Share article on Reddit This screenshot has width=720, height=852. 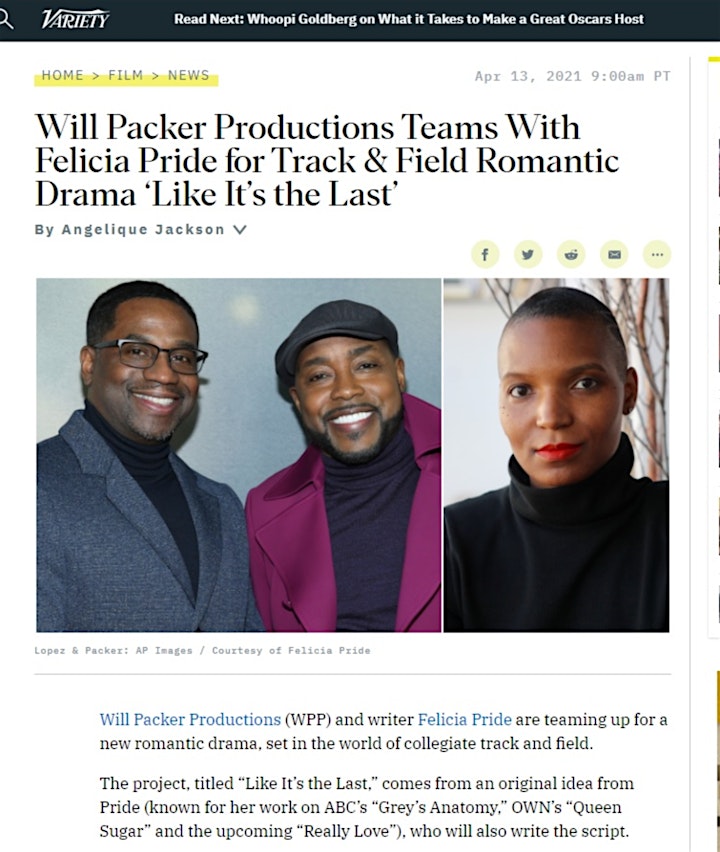(x=571, y=254)
